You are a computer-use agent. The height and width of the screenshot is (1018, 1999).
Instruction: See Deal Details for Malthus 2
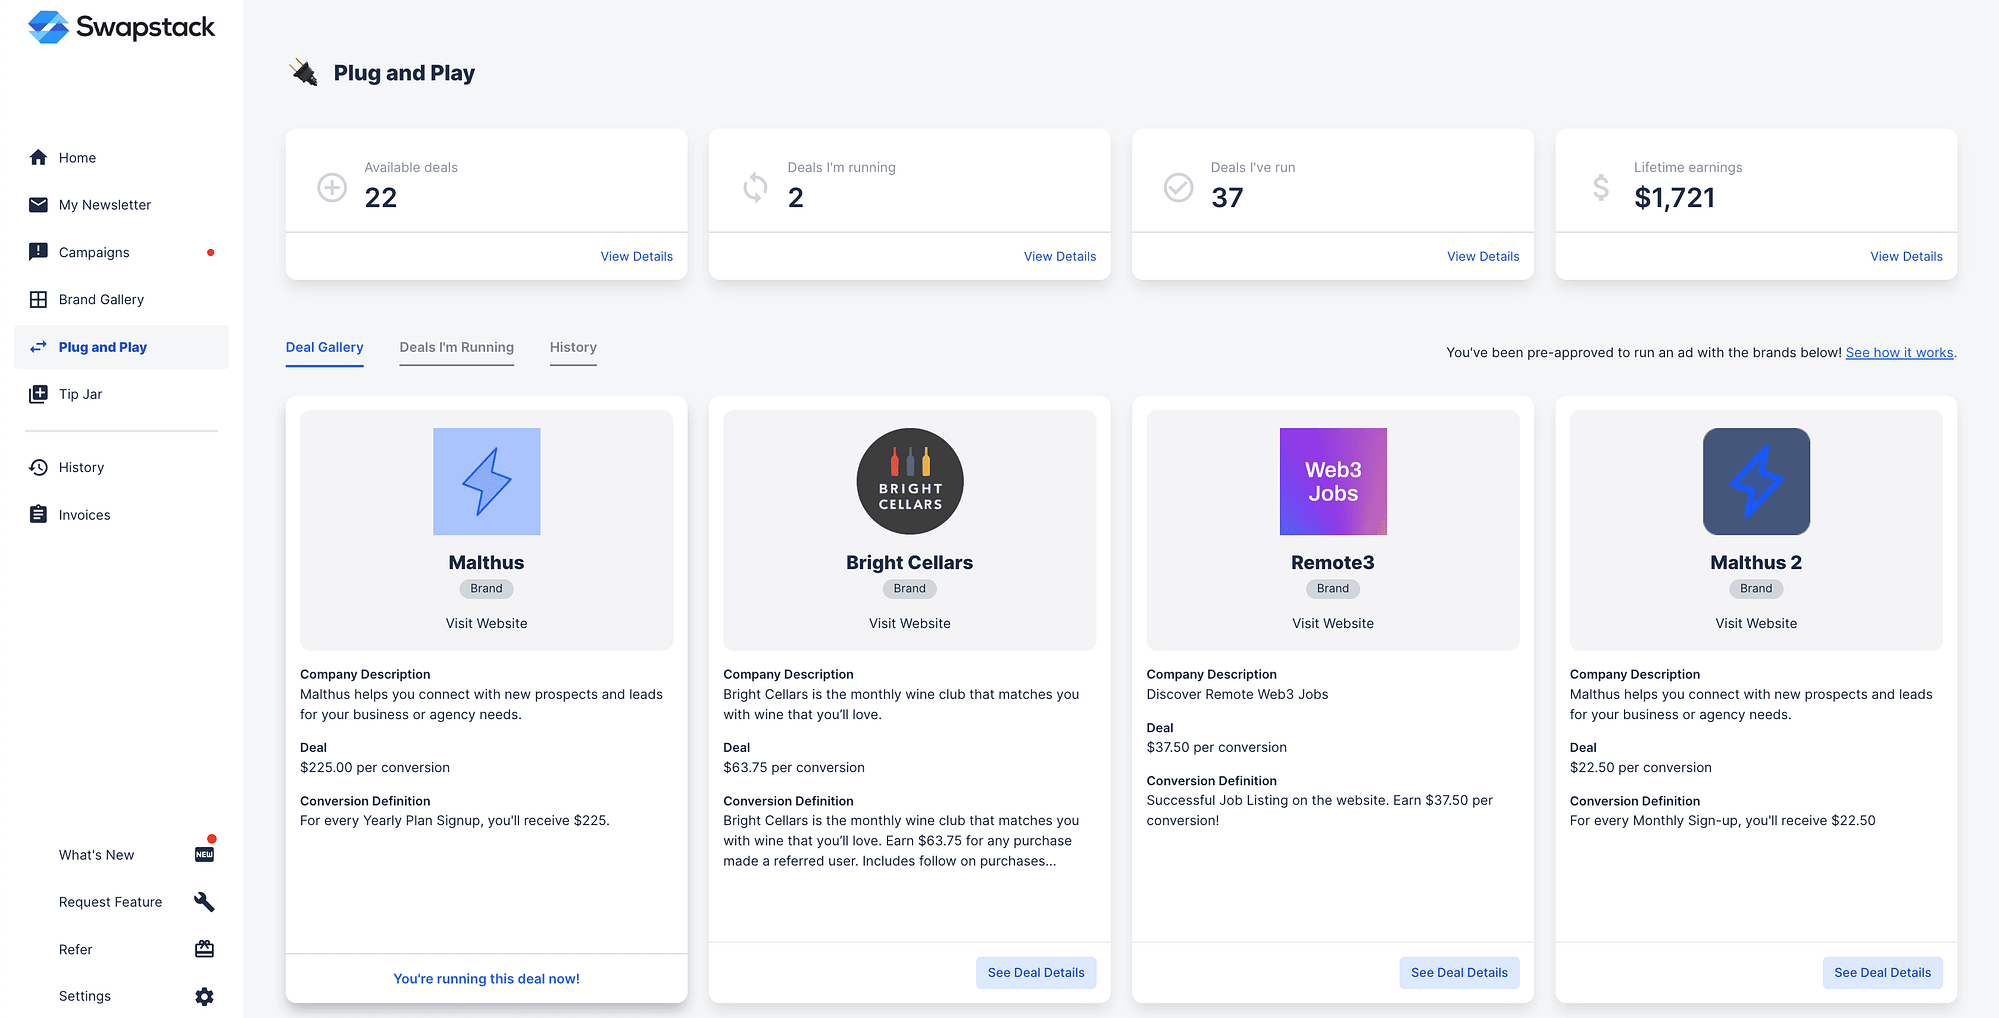coord(1882,973)
